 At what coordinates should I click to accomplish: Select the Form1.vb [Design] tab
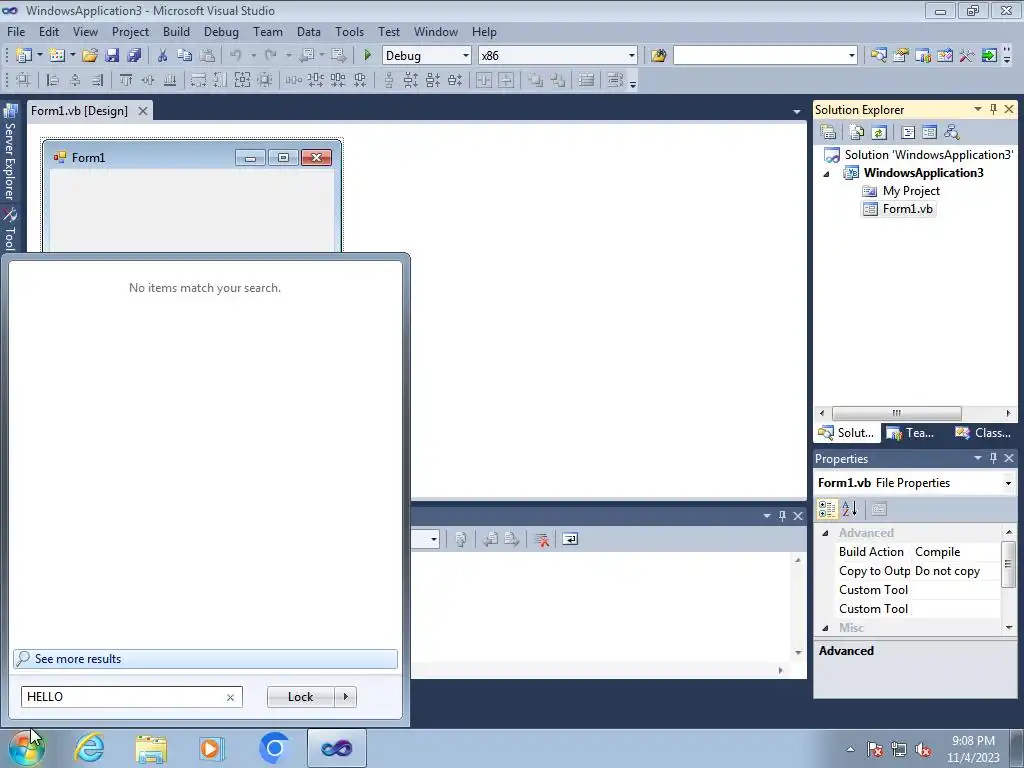click(80, 111)
